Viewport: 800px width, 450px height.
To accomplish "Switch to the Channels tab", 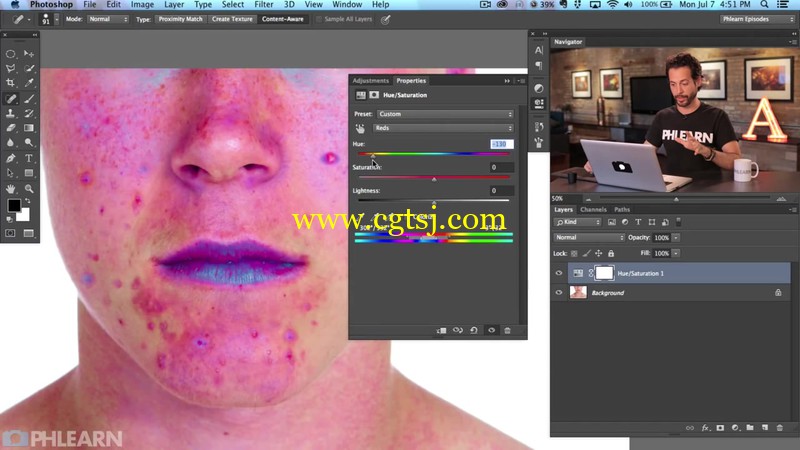I will click(593, 210).
